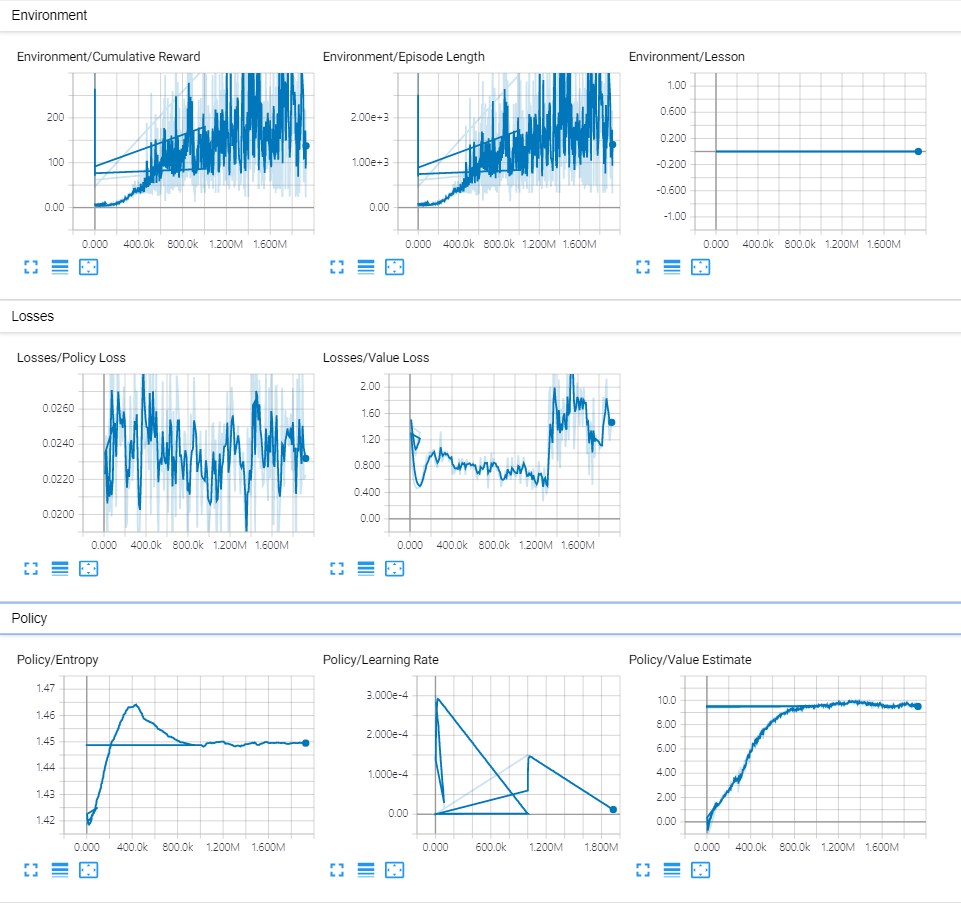
Task: Fit domain to data on Episode Length
Action: (395, 267)
